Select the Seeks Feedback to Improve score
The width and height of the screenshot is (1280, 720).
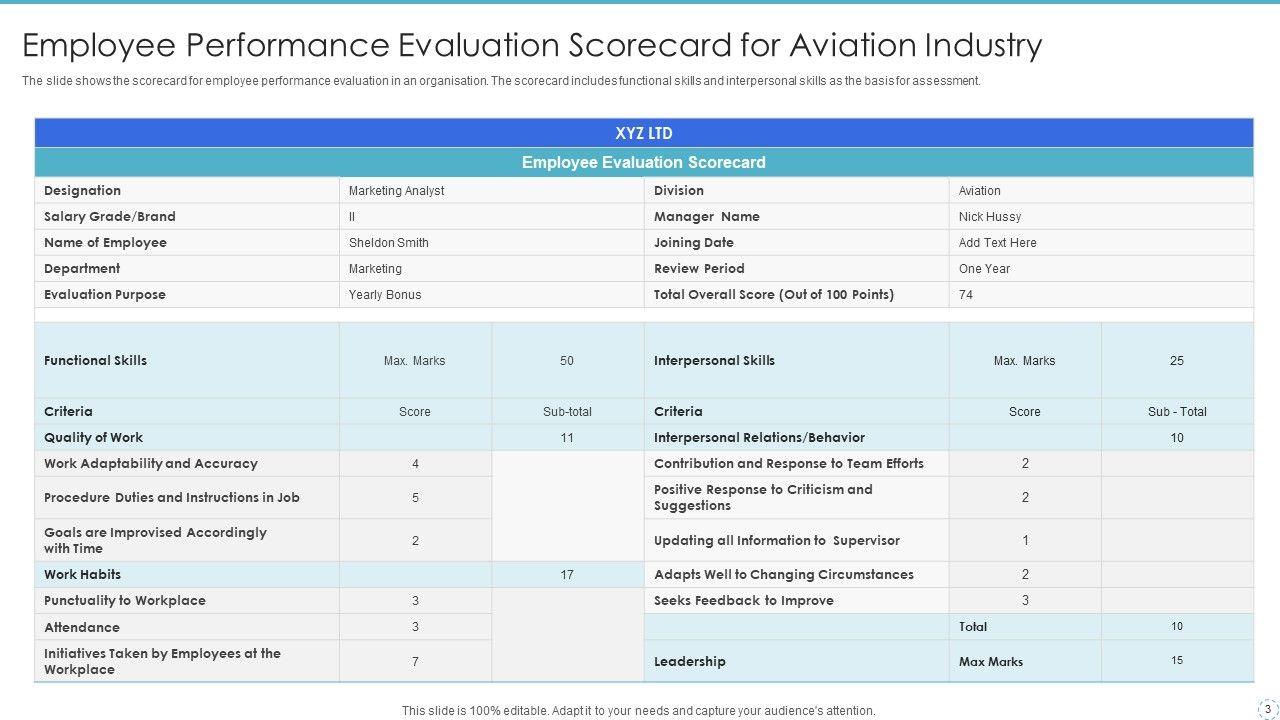pyautogui.click(x=1025, y=601)
